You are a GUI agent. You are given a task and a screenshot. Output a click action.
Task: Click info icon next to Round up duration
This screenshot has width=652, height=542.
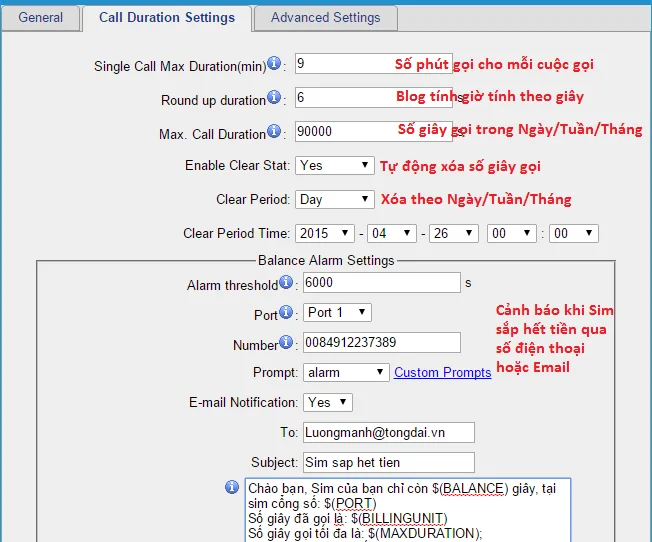tap(274, 99)
